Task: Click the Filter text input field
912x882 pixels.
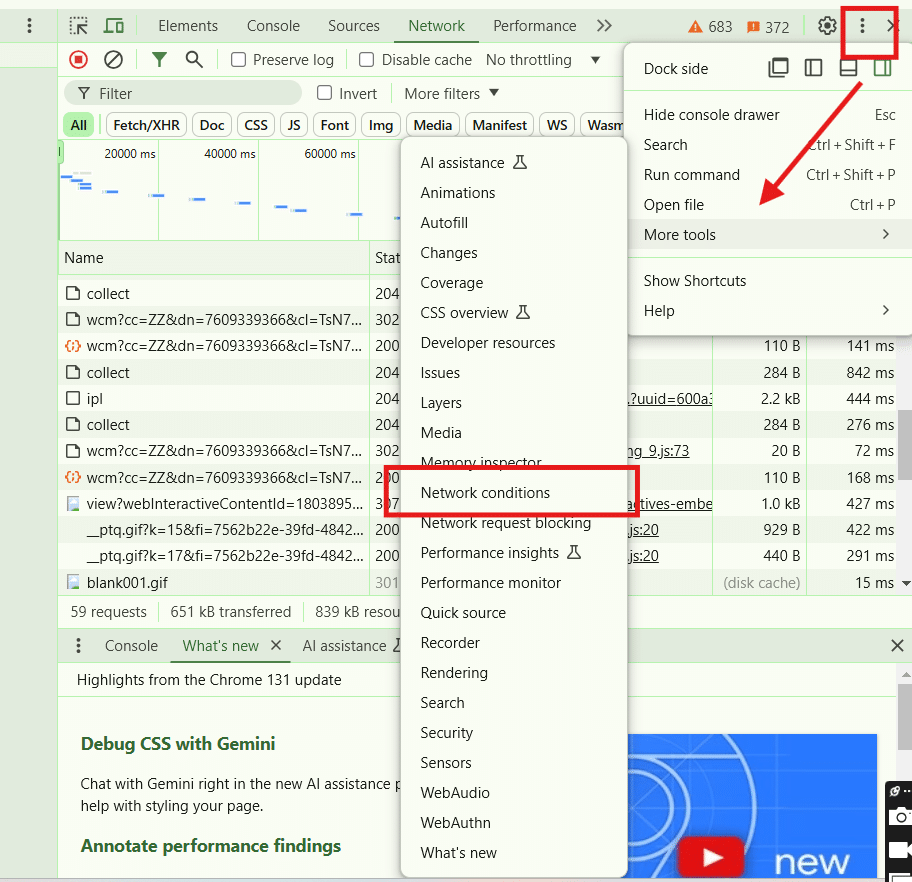Action: tap(190, 93)
